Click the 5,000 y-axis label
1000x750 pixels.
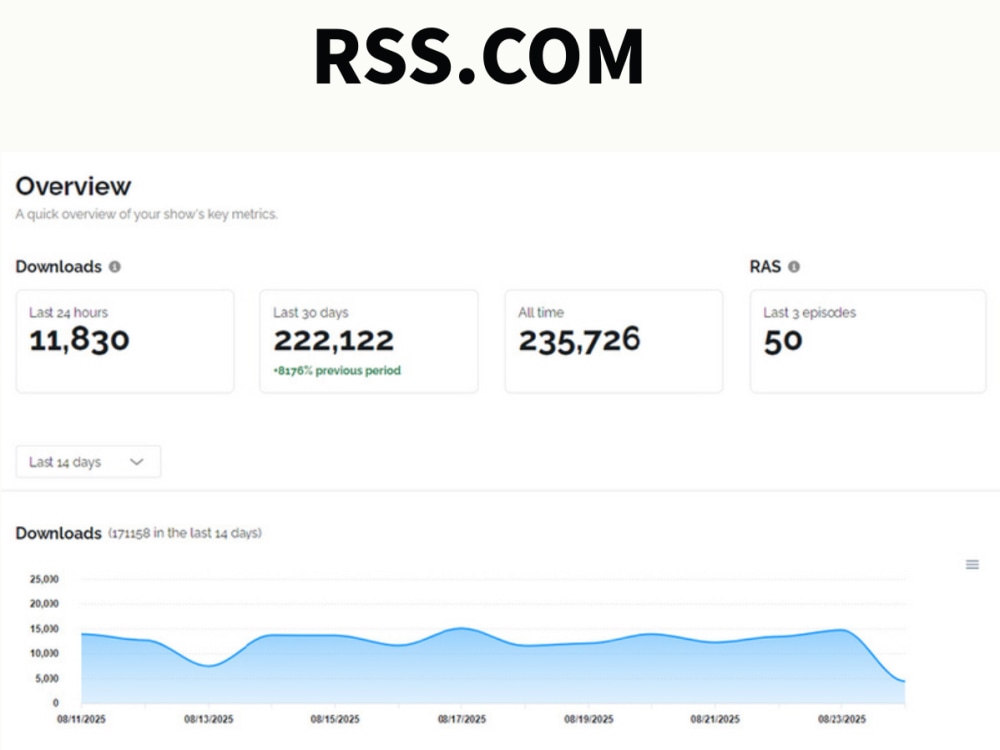47,679
